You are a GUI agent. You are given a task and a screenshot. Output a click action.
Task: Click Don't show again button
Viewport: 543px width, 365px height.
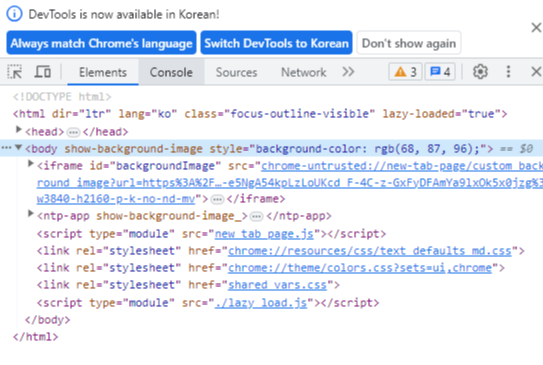click(x=409, y=43)
